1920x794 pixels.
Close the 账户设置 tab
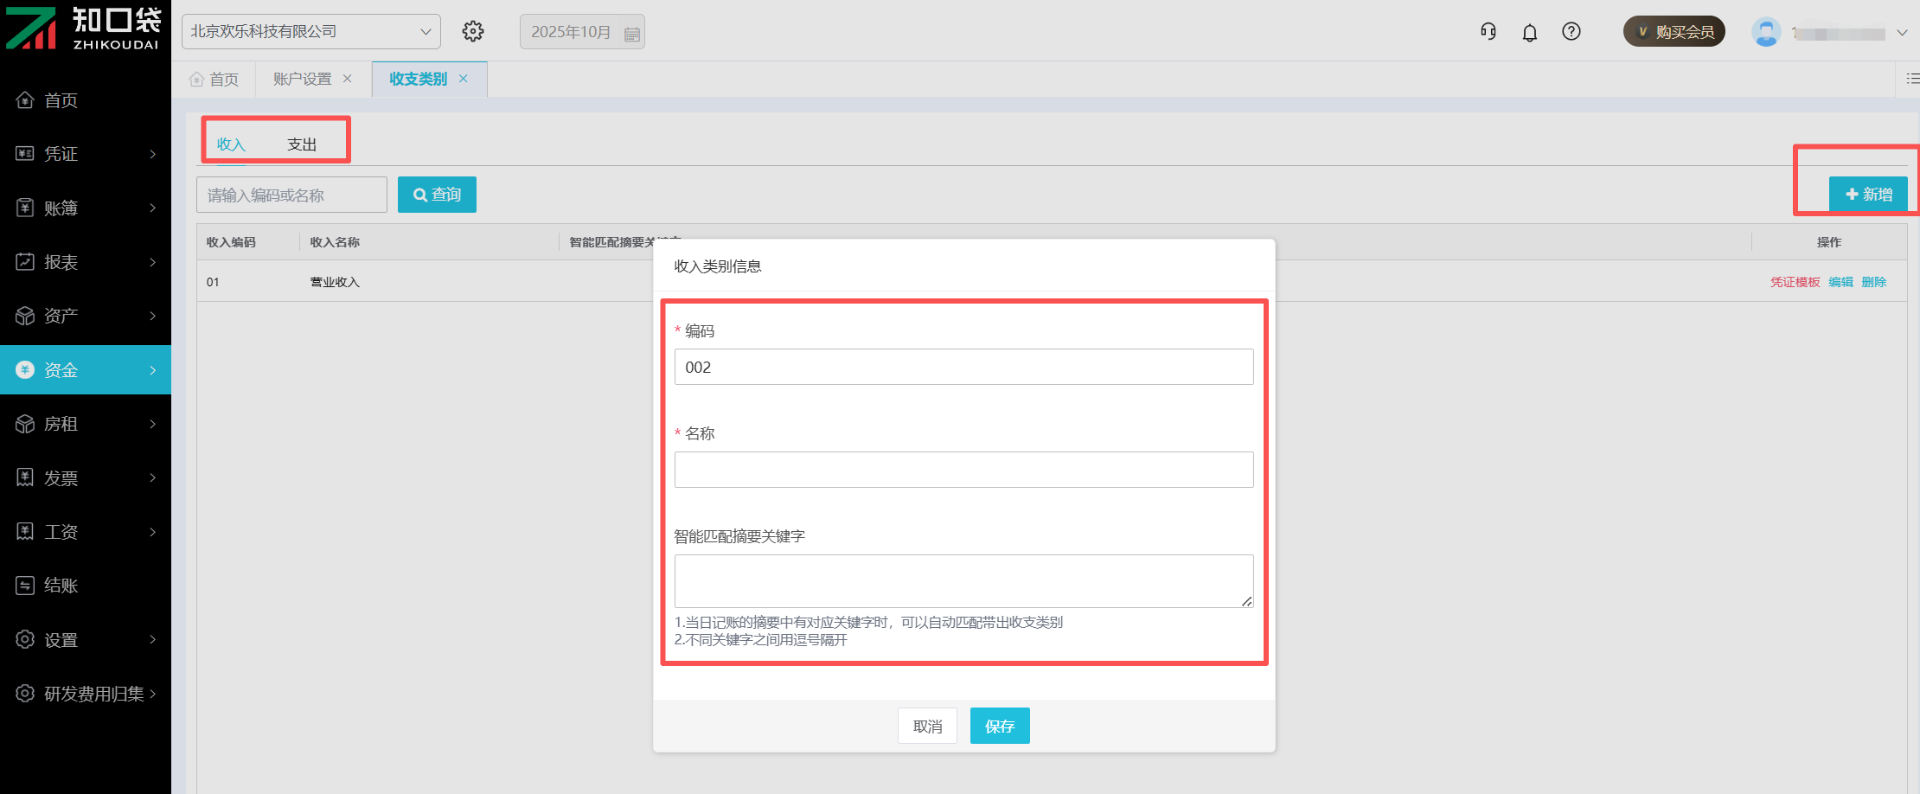[x=347, y=79]
